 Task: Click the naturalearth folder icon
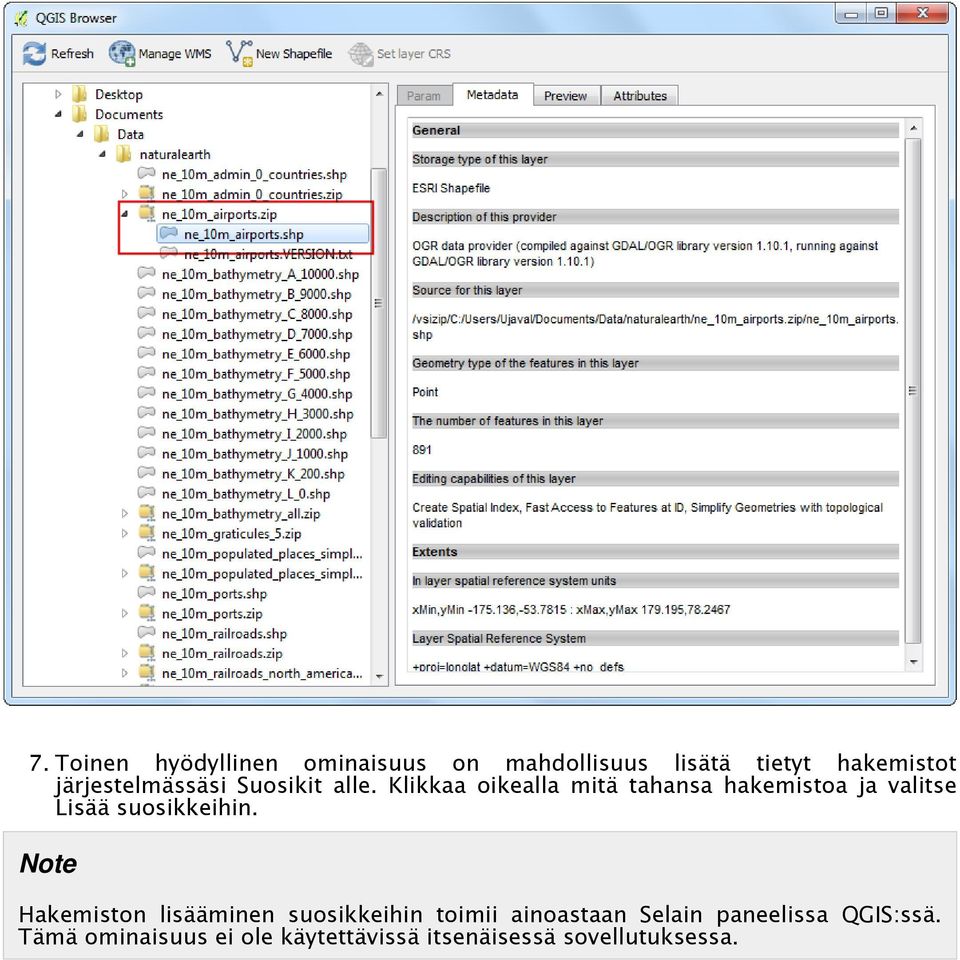(x=124, y=154)
